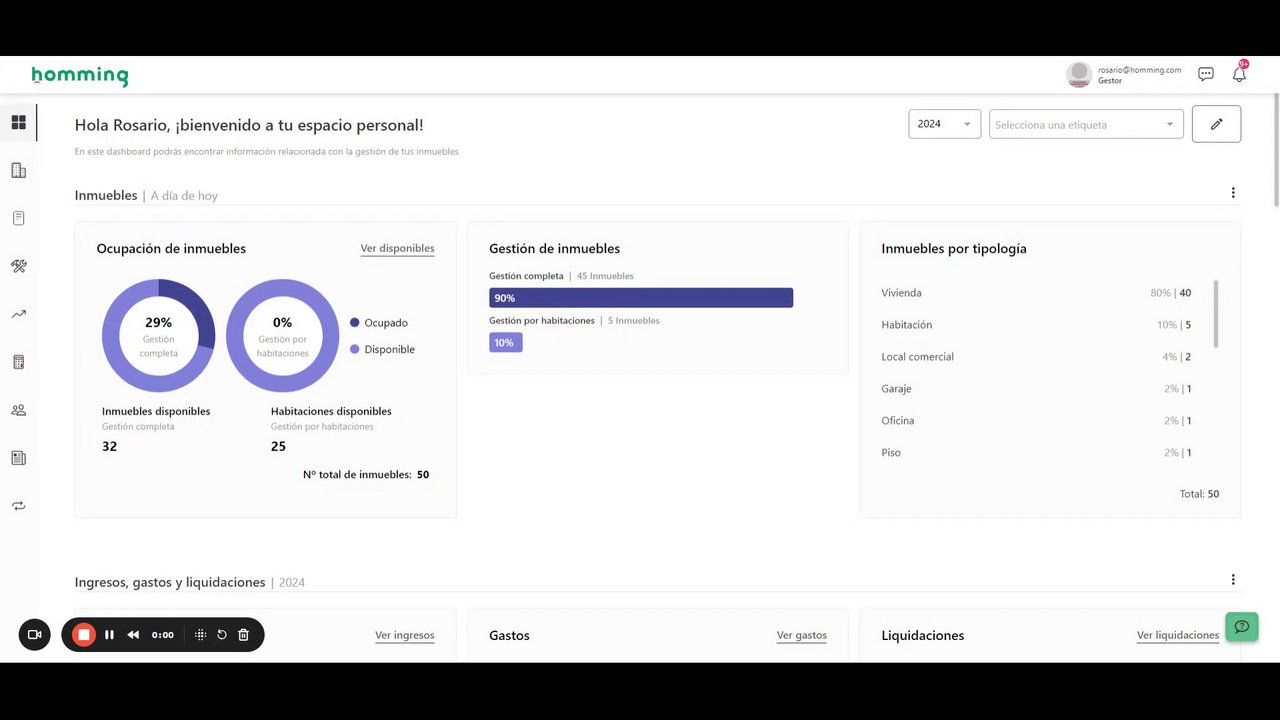Click the pencil edit dashboard button
Image resolution: width=1280 pixels, height=720 pixels.
coord(1216,124)
